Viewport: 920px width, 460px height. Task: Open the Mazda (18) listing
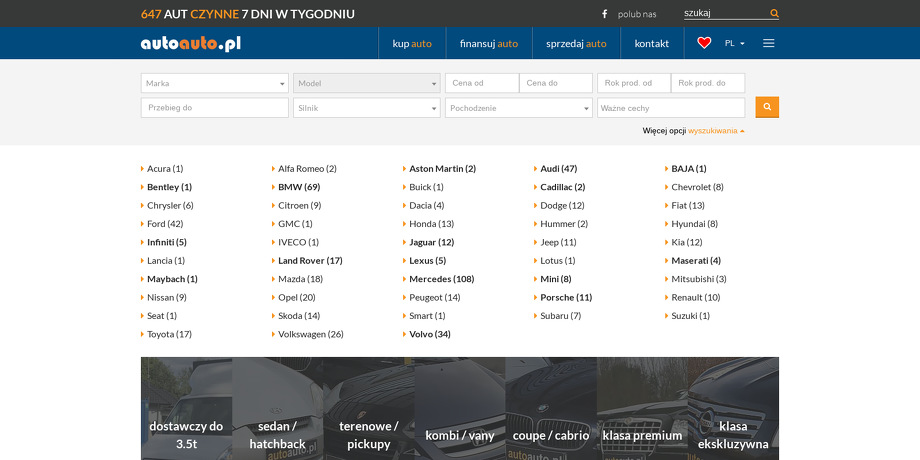pyautogui.click(x=300, y=279)
